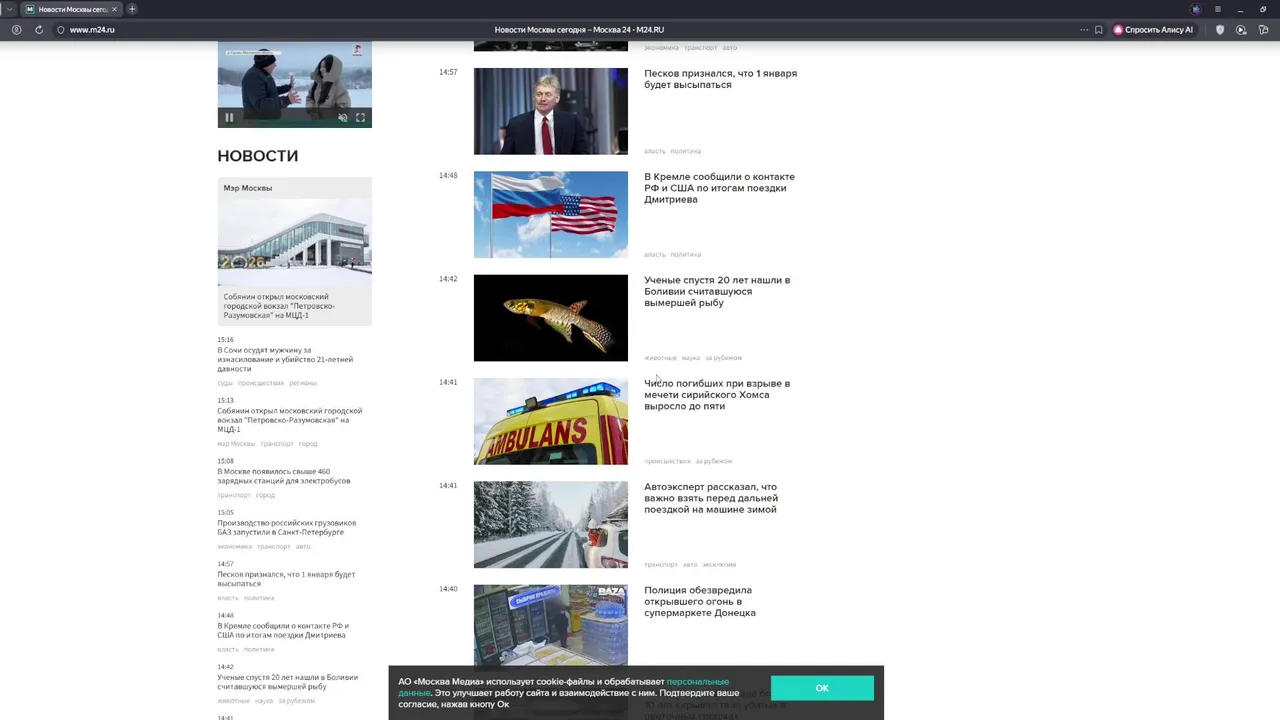Open sidebar video in fullscreen mode
1280x720 pixels.
click(x=360, y=118)
